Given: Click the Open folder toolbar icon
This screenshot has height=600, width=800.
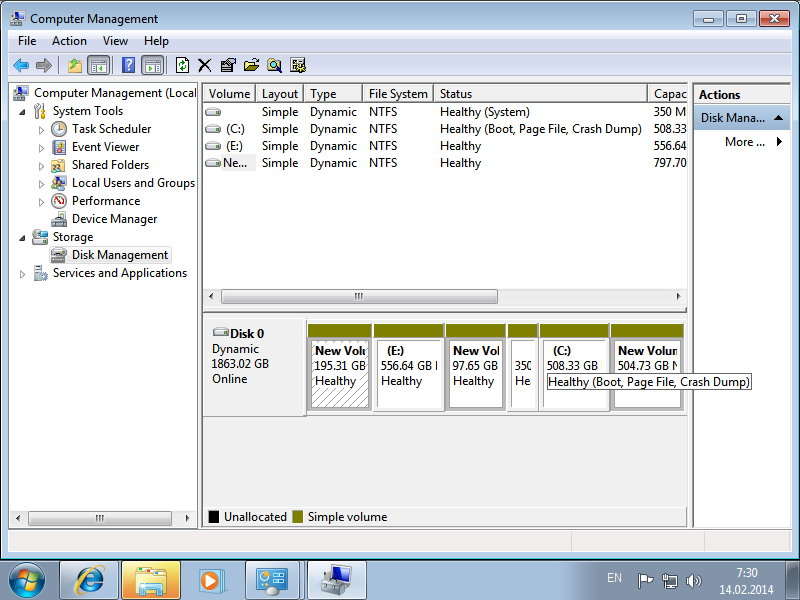Looking at the screenshot, I should click(x=251, y=65).
